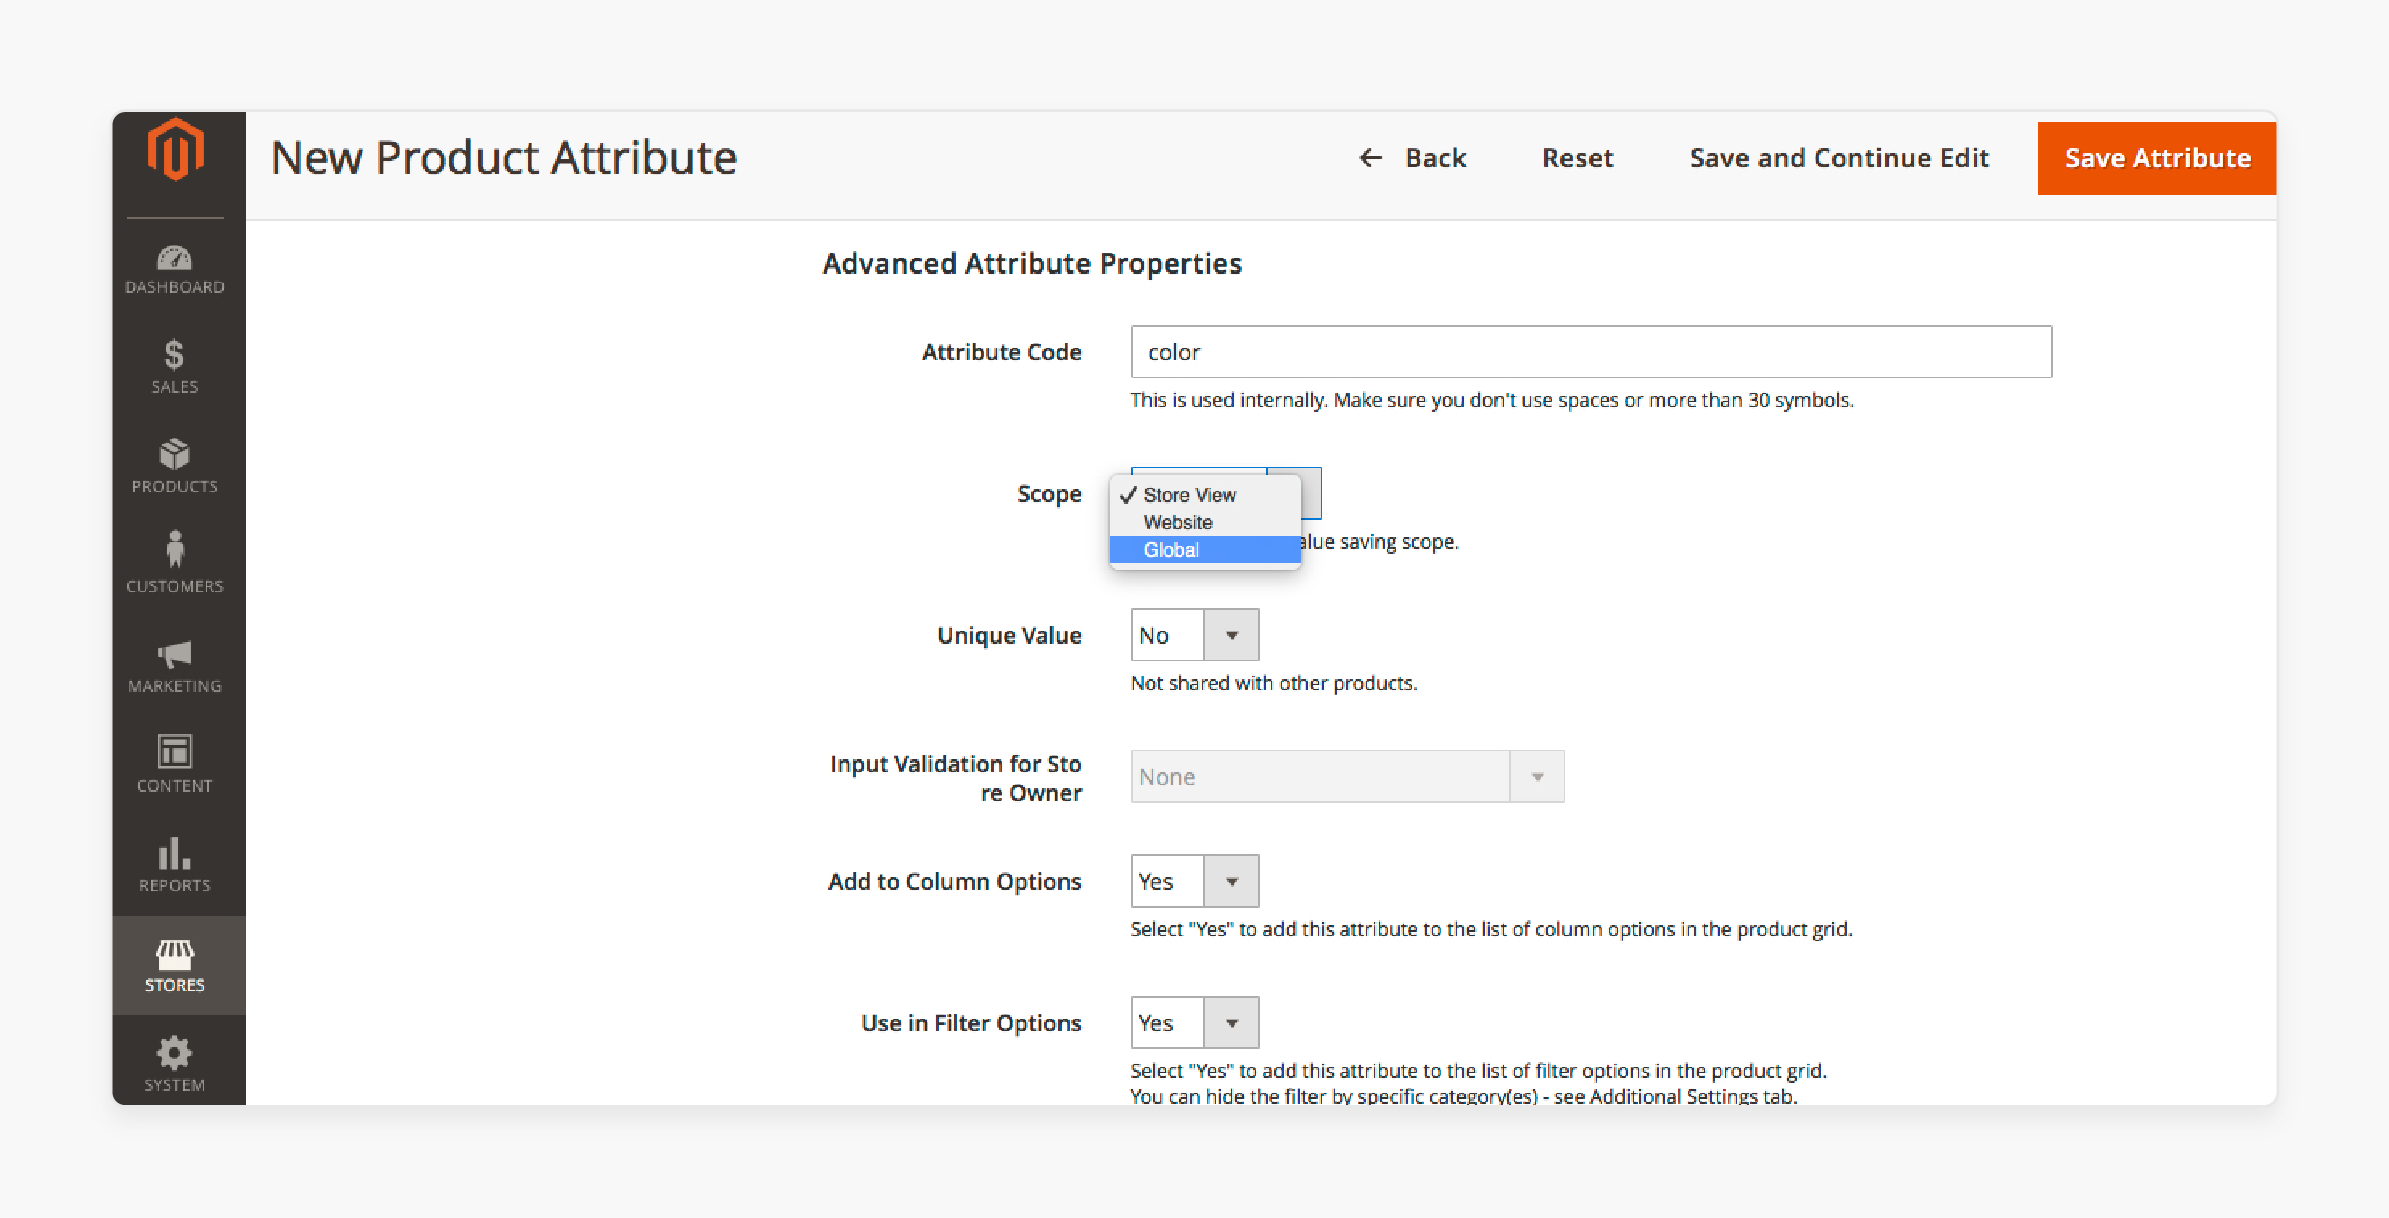Select Global scope option
The image size is (2389, 1218).
1205,550
